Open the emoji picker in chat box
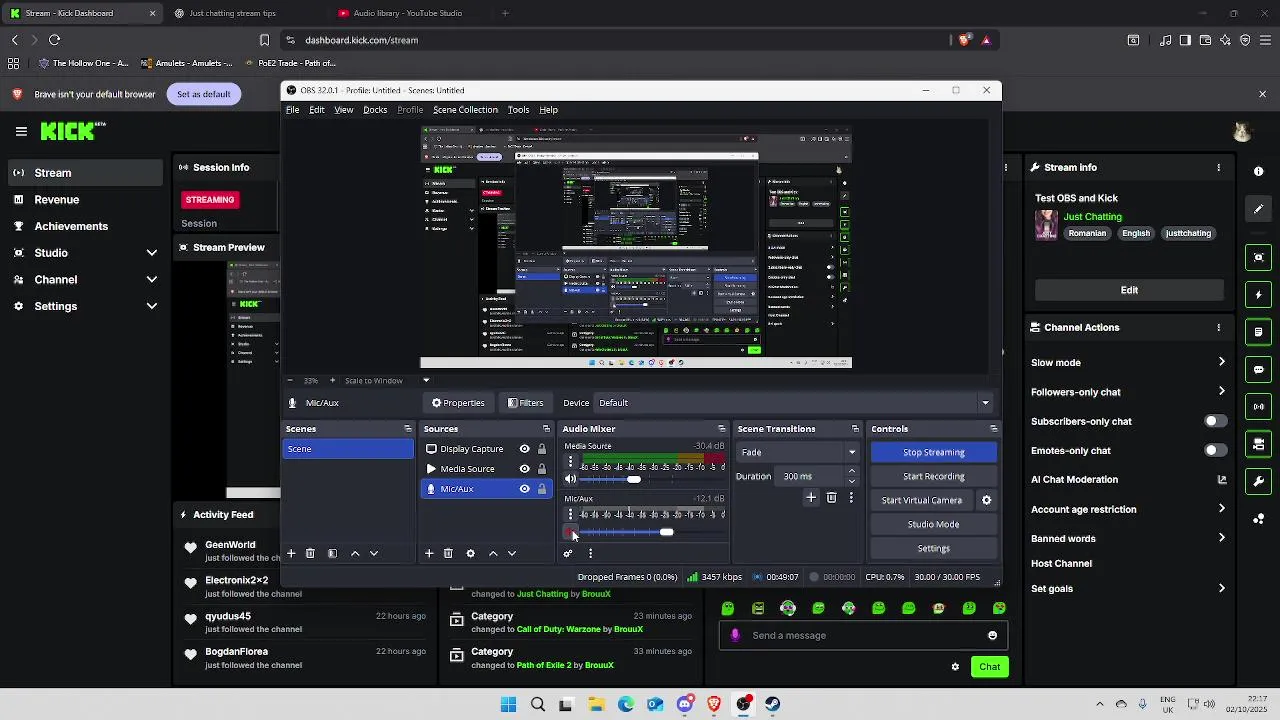 coord(992,636)
